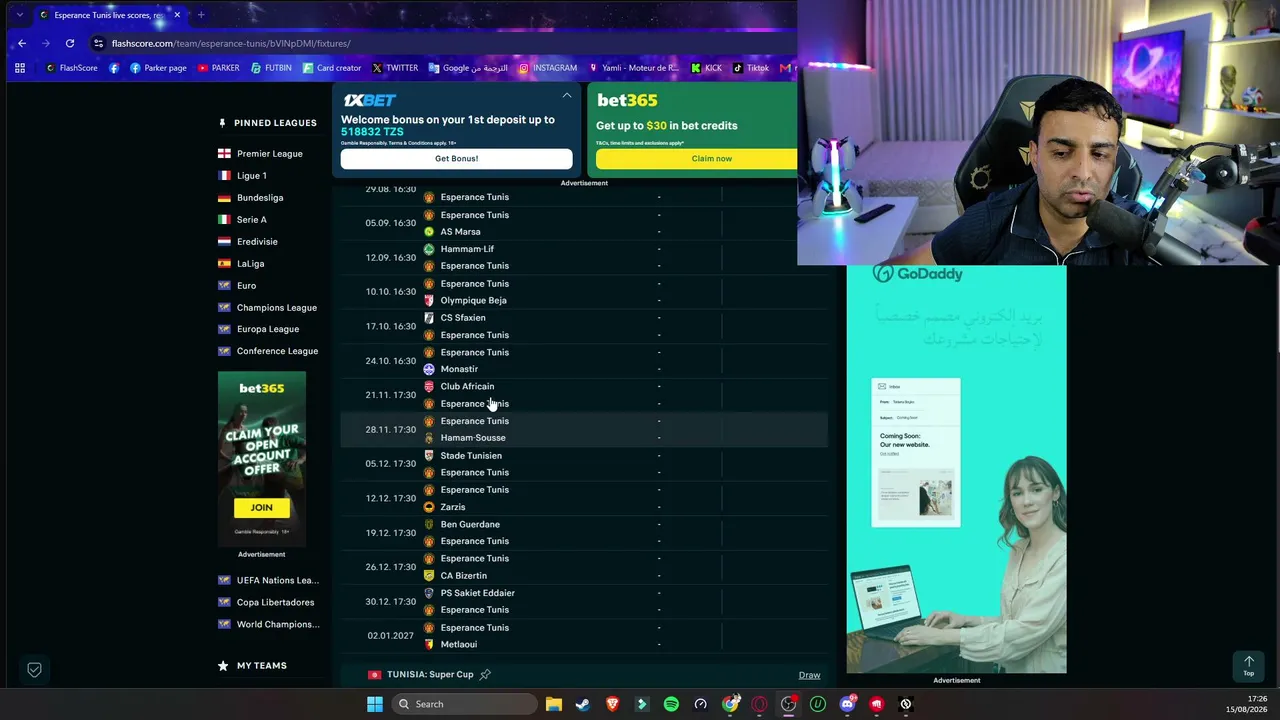Open the FlashScore bookmark
This screenshot has width=1280, height=720.
click(x=72, y=68)
